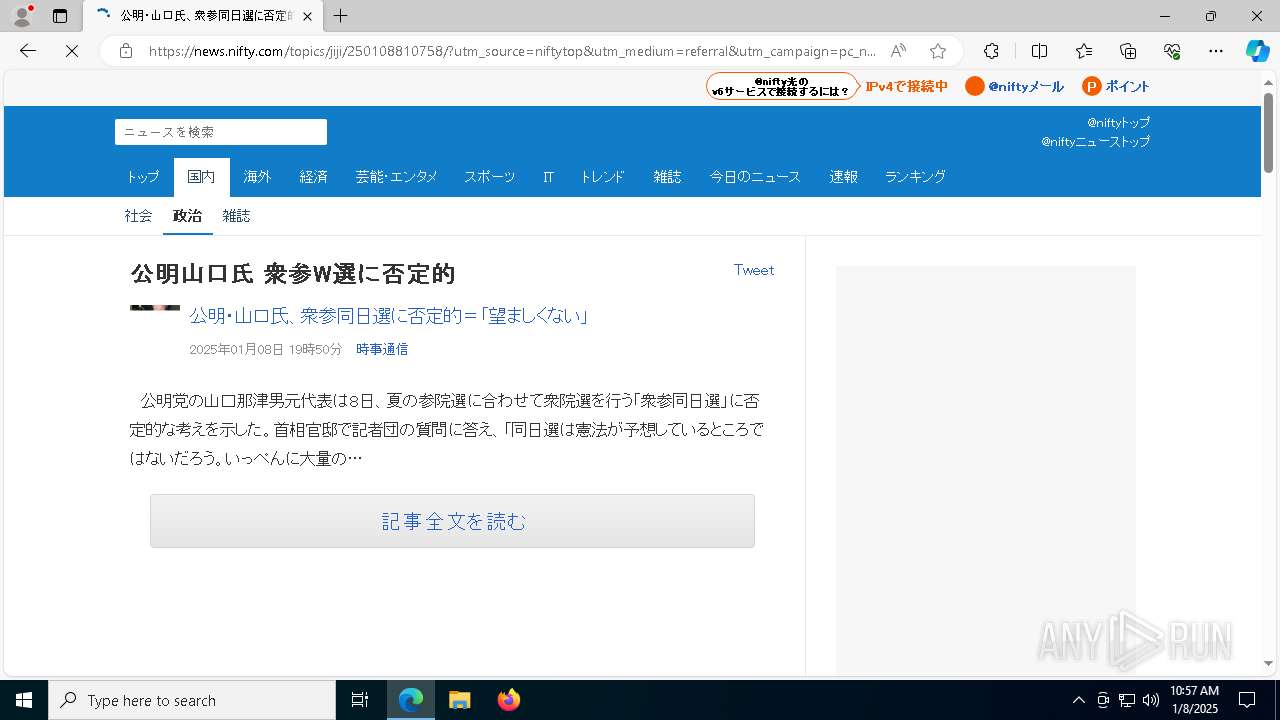1280x720 pixels.
Task: Open Settings and more menu
Action: point(1216,51)
